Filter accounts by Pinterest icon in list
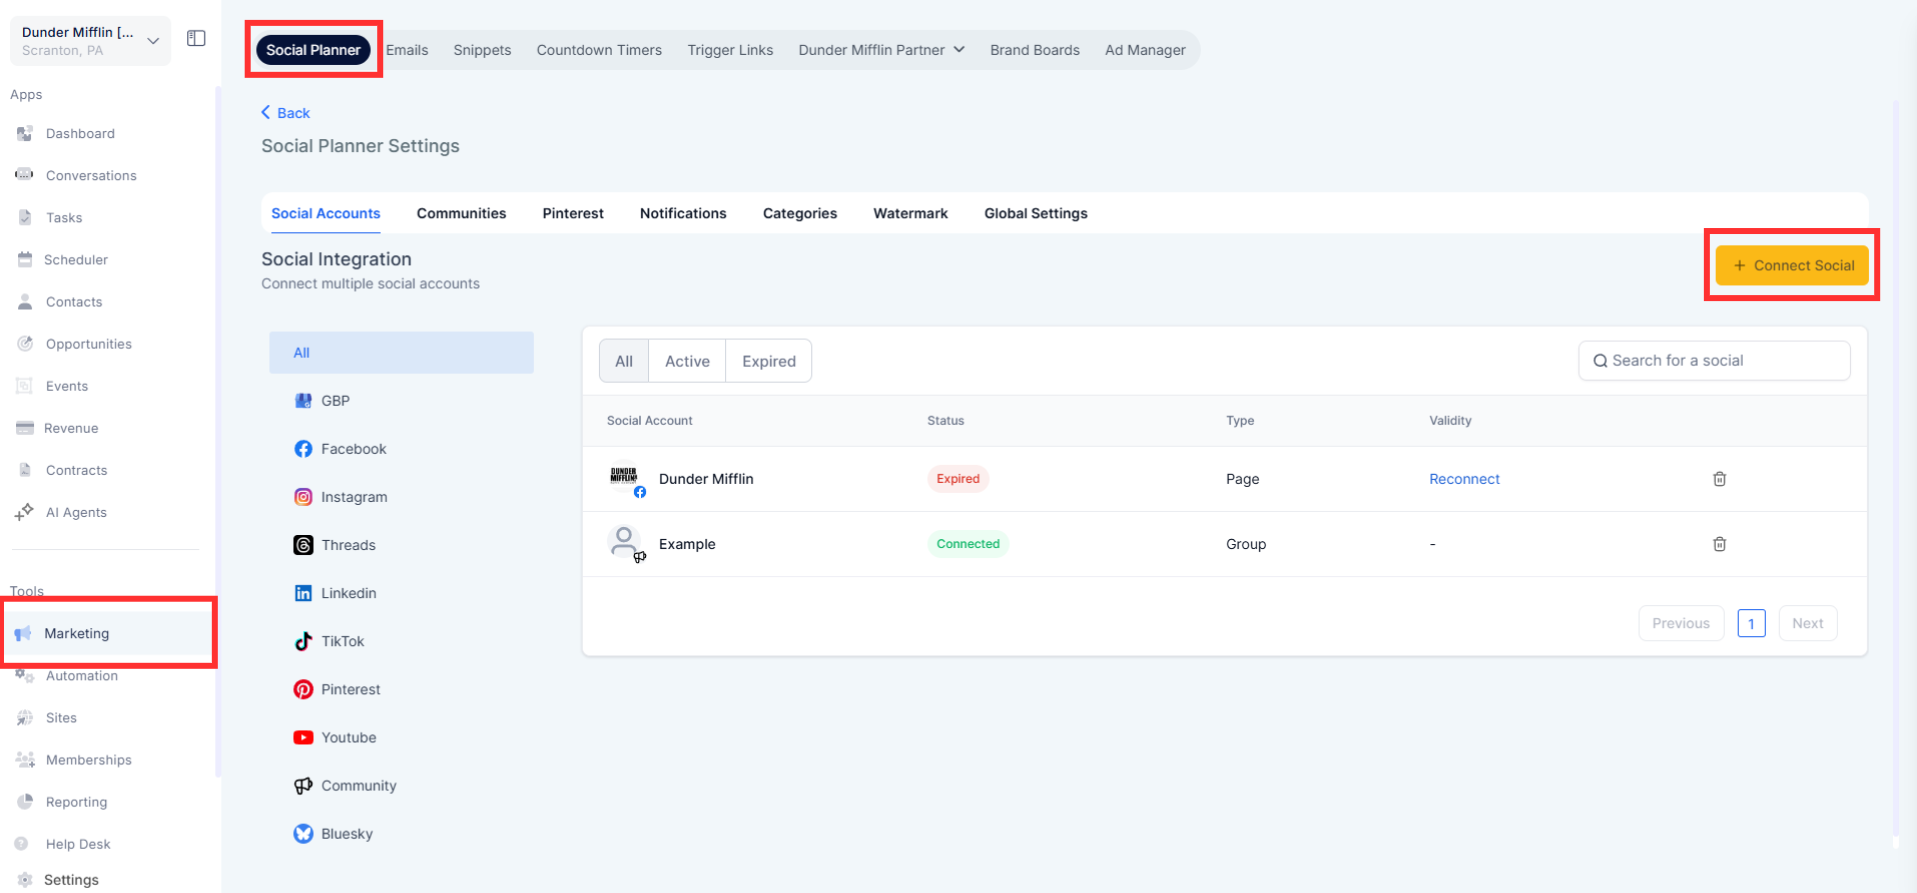 [303, 689]
